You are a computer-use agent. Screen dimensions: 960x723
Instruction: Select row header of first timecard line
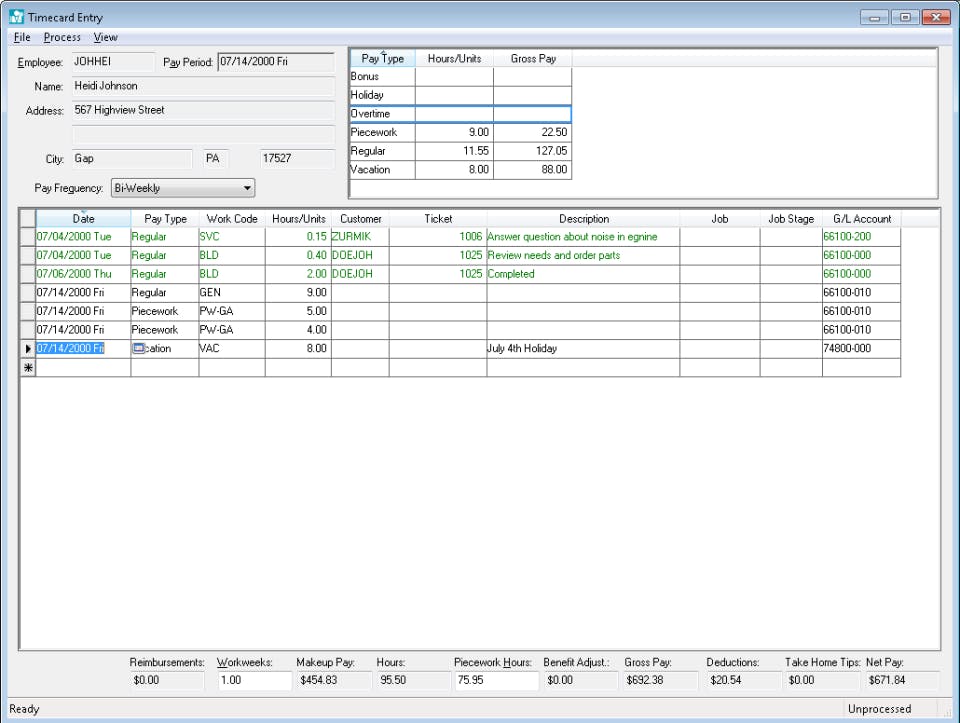tap(27, 237)
